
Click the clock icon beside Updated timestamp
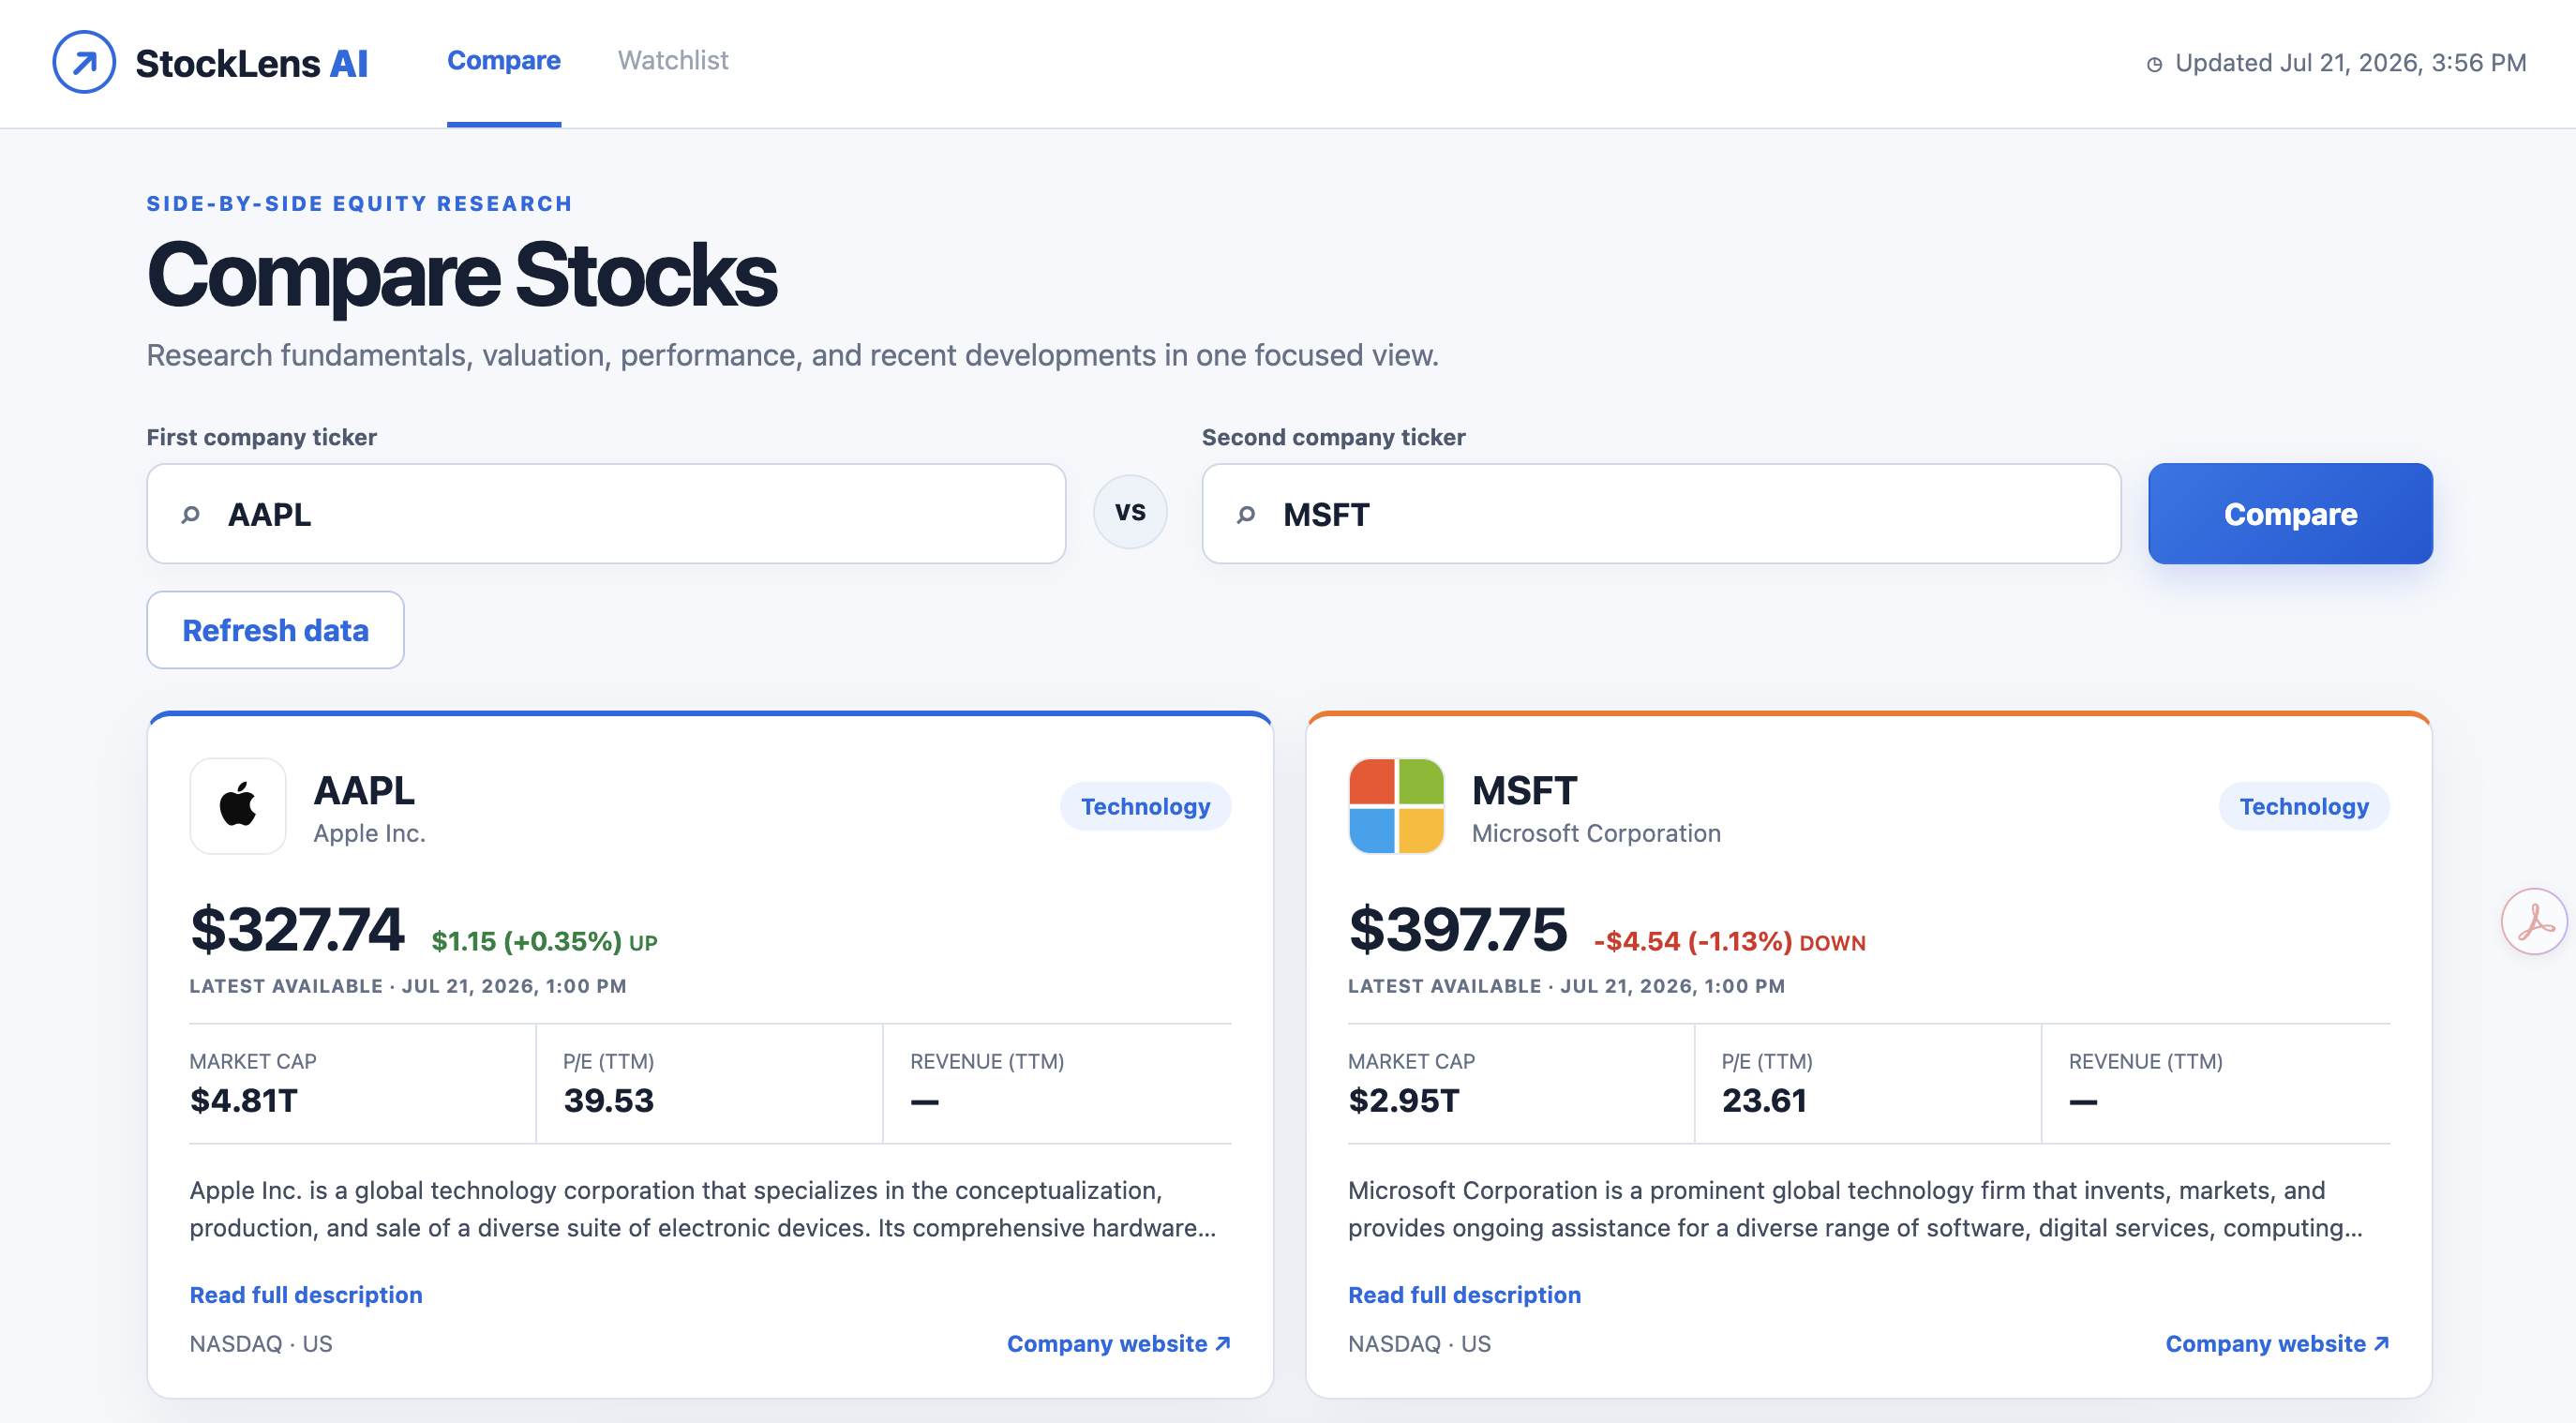[x=2155, y=64]
